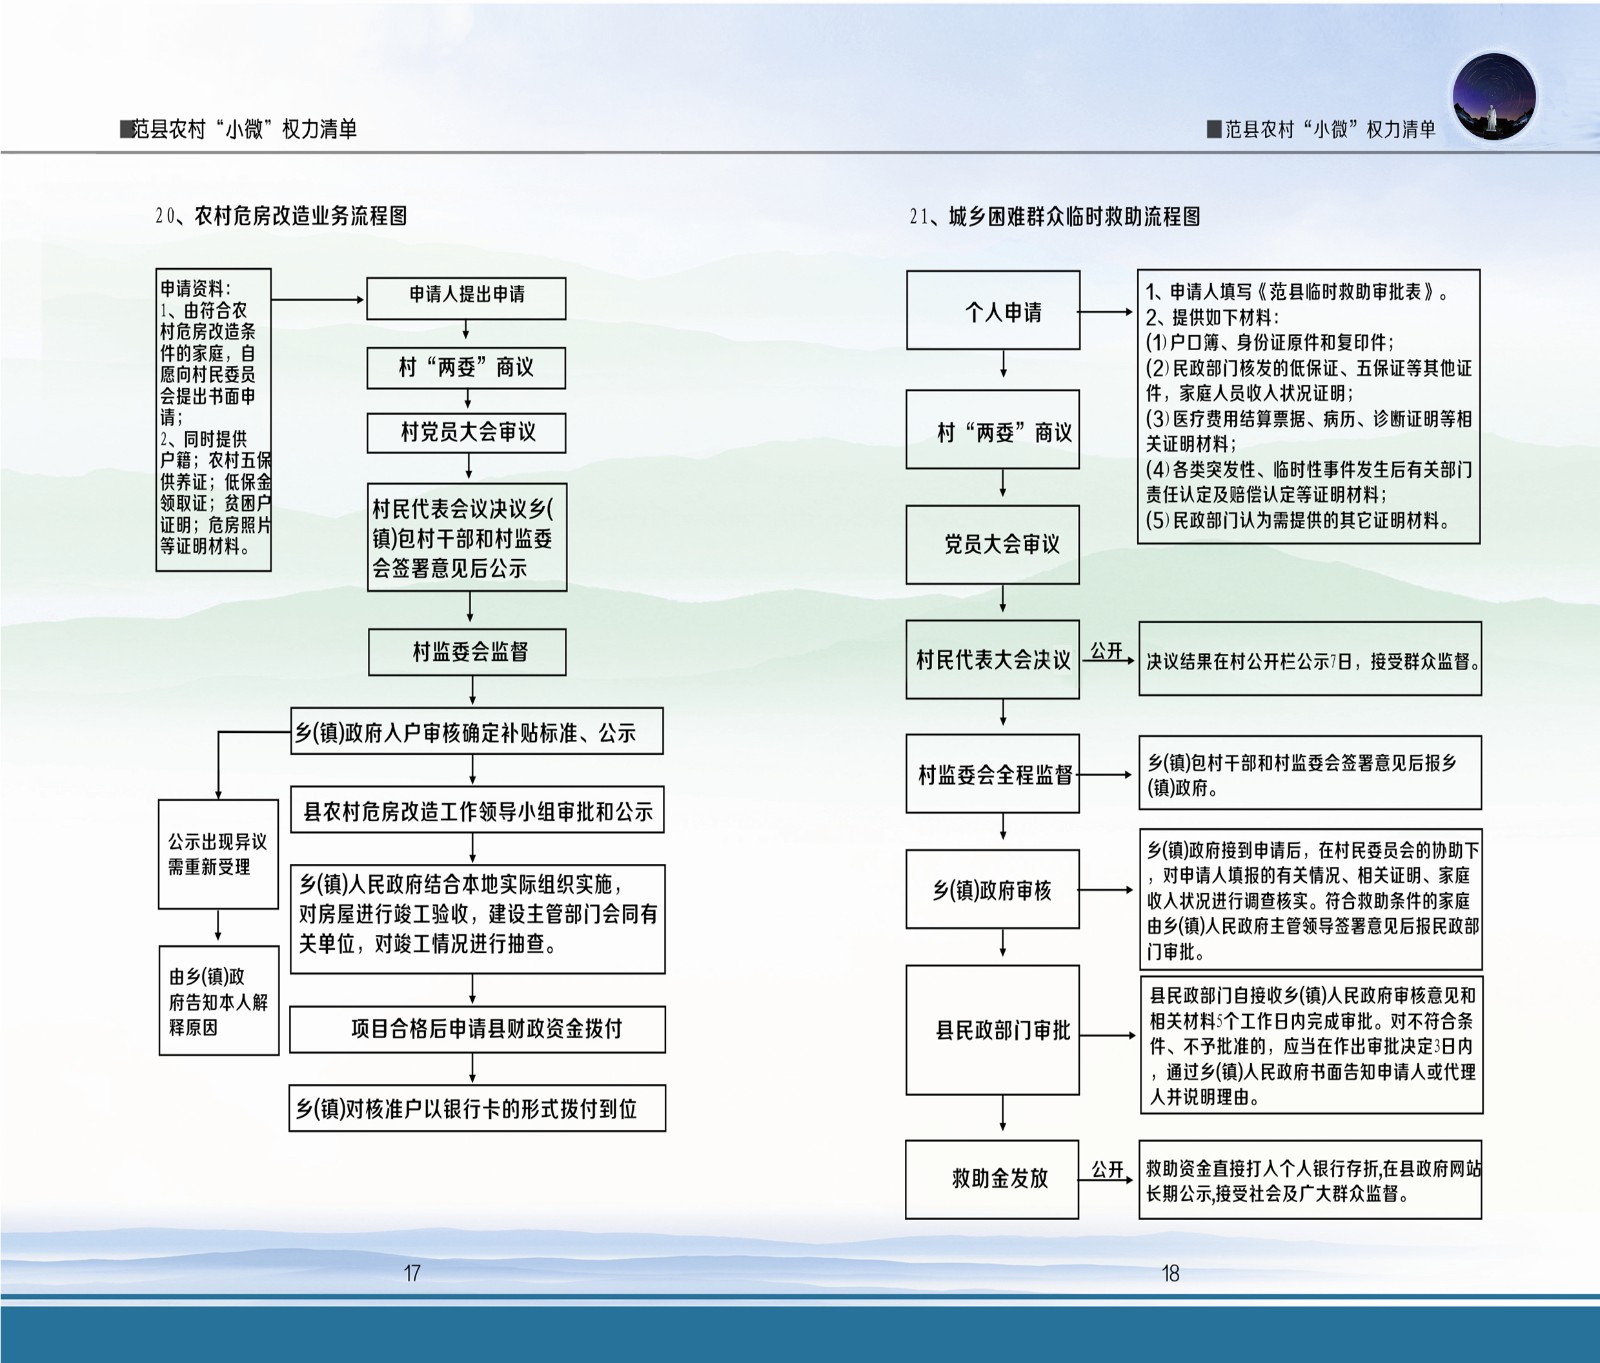Click the '村监委会全程监督' flow box
The height and width of the screenshot is (1363, 1600).
click(992, 774)
